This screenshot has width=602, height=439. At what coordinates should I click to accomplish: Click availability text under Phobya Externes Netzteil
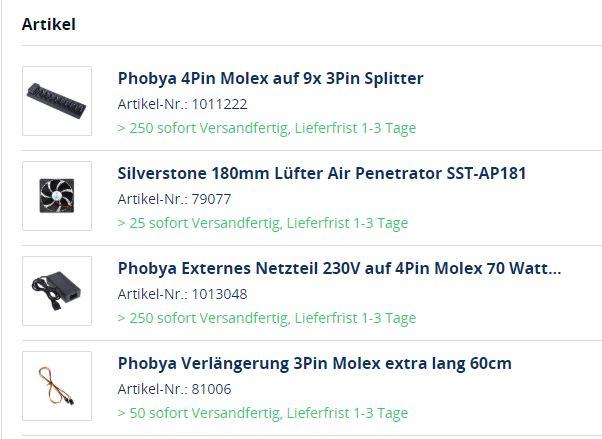(266, 318)
